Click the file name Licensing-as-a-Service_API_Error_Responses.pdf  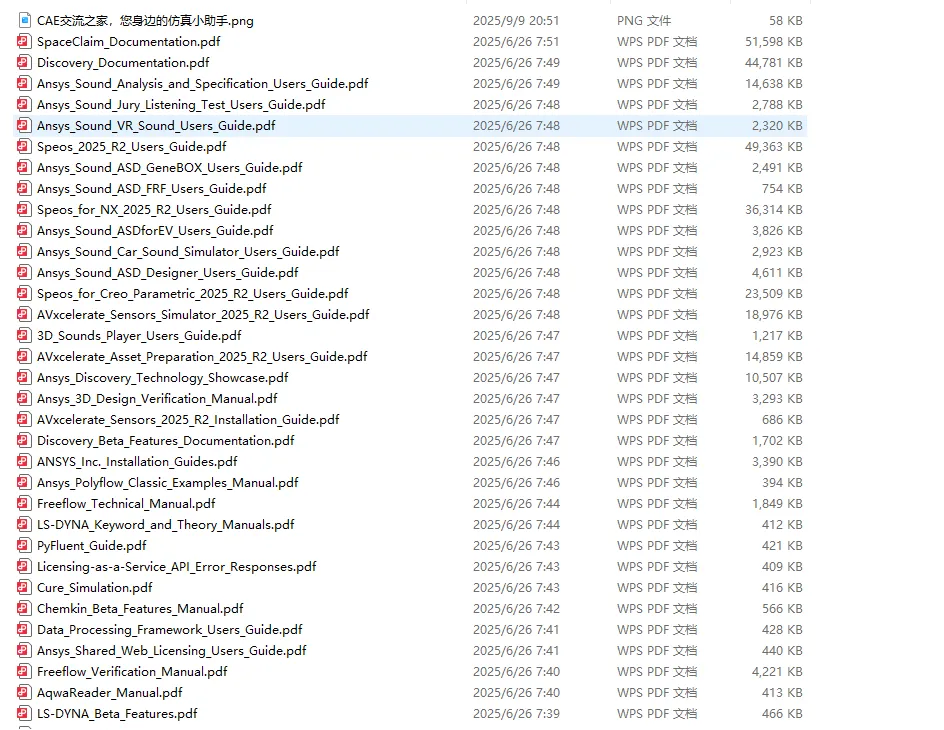click(x=176, y=567)
